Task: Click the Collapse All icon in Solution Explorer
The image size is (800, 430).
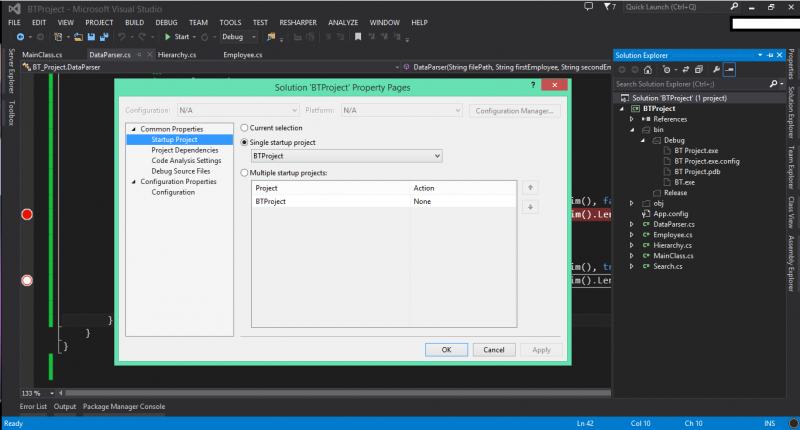Action: [x=699, y=70]
